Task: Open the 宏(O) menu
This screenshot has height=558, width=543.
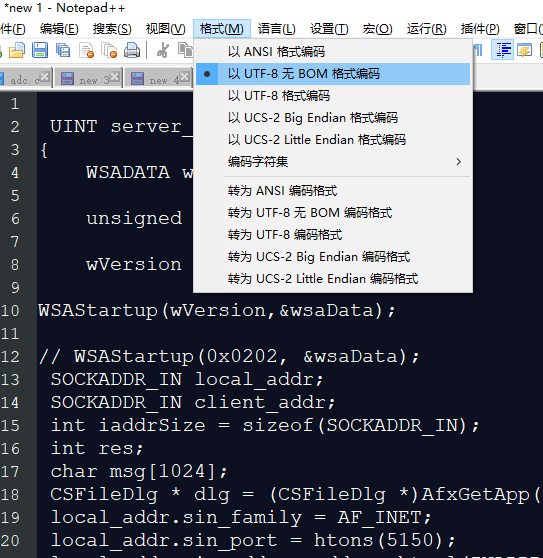Action: [x=378, y=29]
